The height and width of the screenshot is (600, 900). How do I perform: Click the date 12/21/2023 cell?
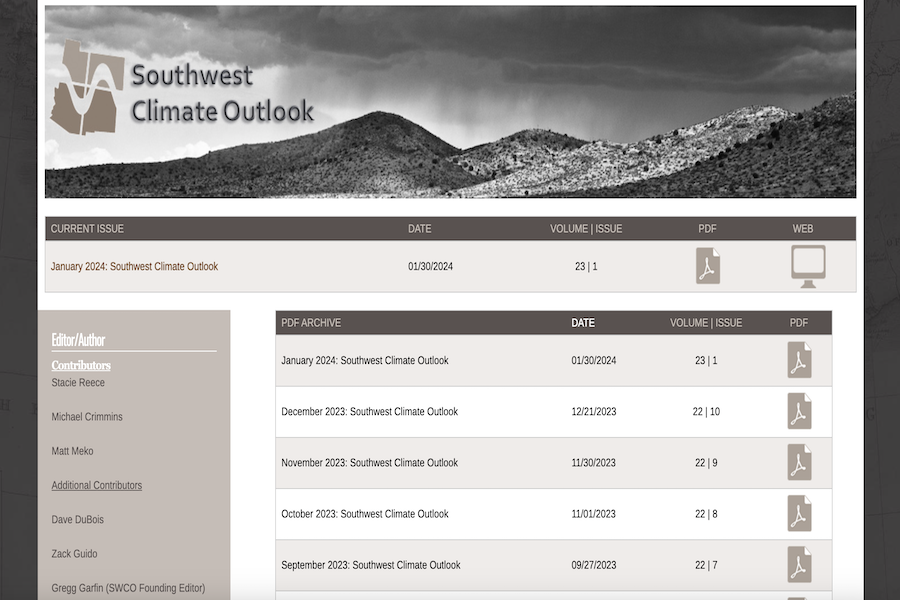593,412
